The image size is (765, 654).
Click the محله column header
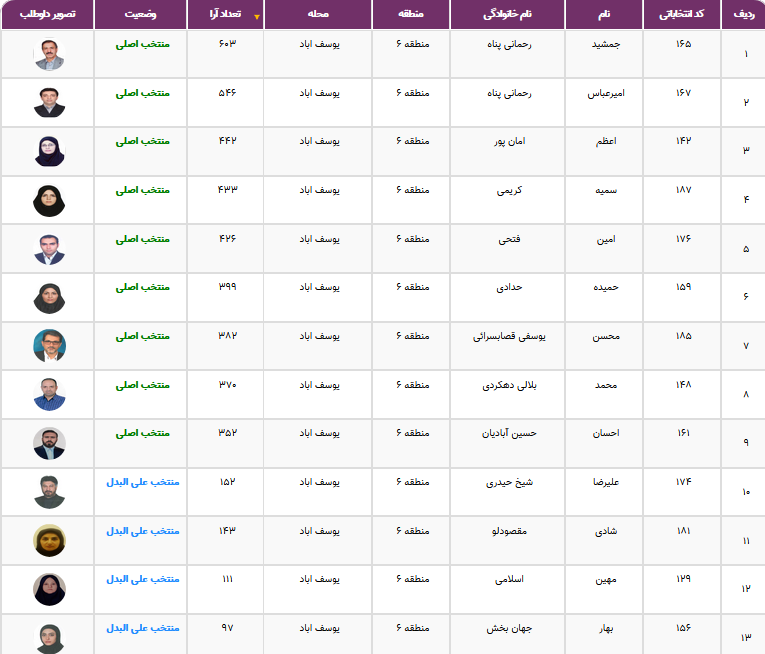318,14
